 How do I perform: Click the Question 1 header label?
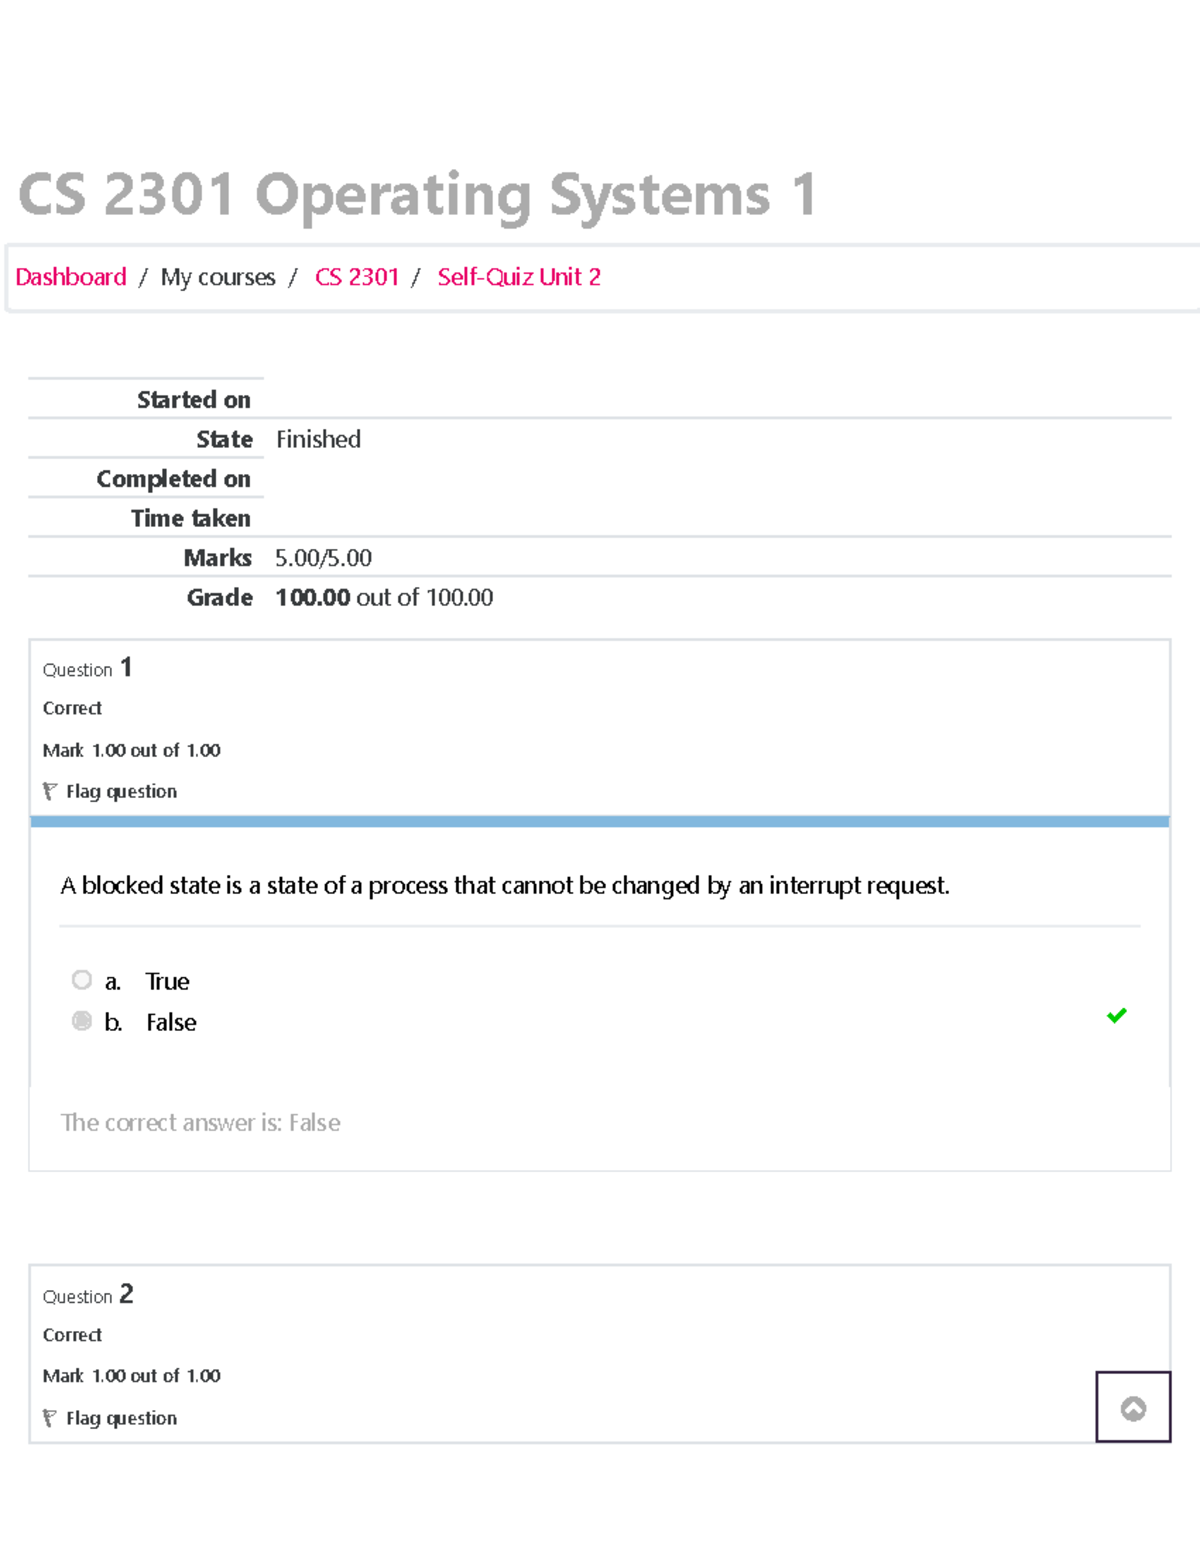87,668
